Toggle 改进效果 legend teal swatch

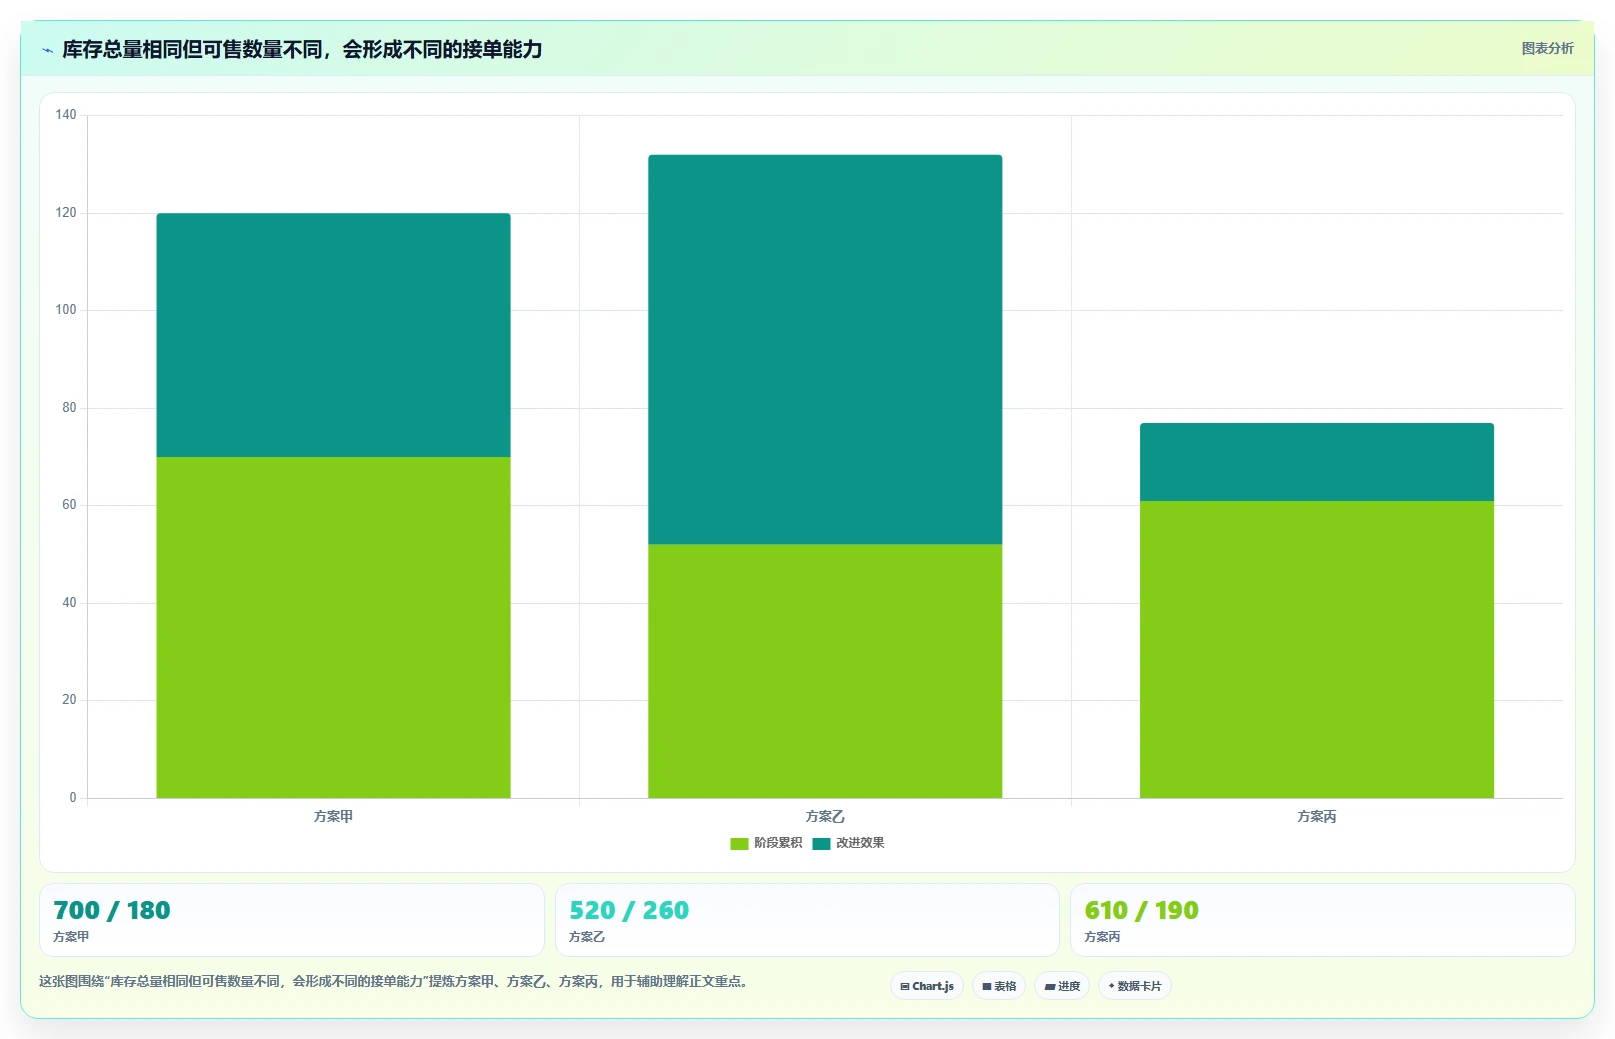(x=821, y=844)
